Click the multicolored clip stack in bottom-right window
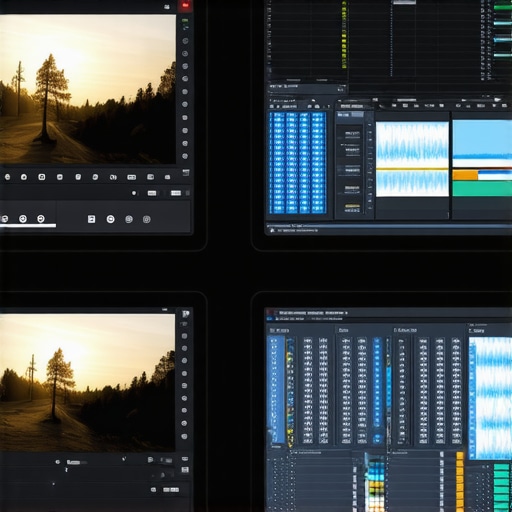Screen dimensions: 512x512 (376, 486)
